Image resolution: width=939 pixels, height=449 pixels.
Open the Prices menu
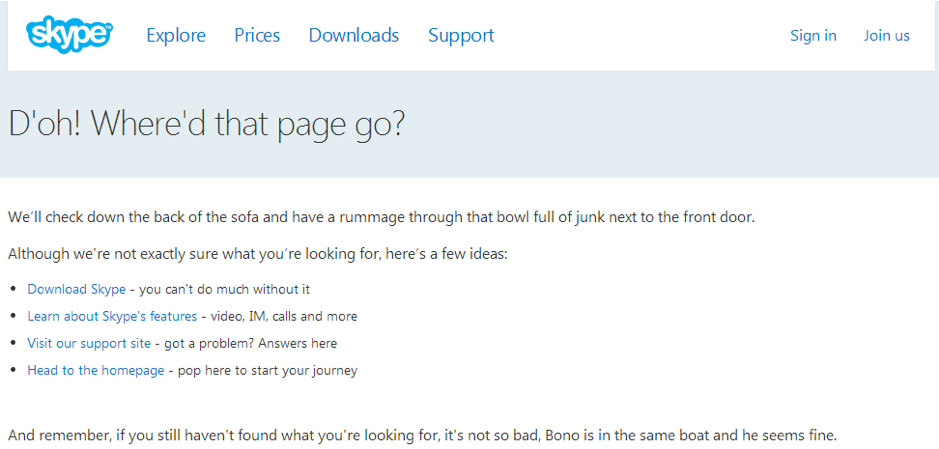257,35
